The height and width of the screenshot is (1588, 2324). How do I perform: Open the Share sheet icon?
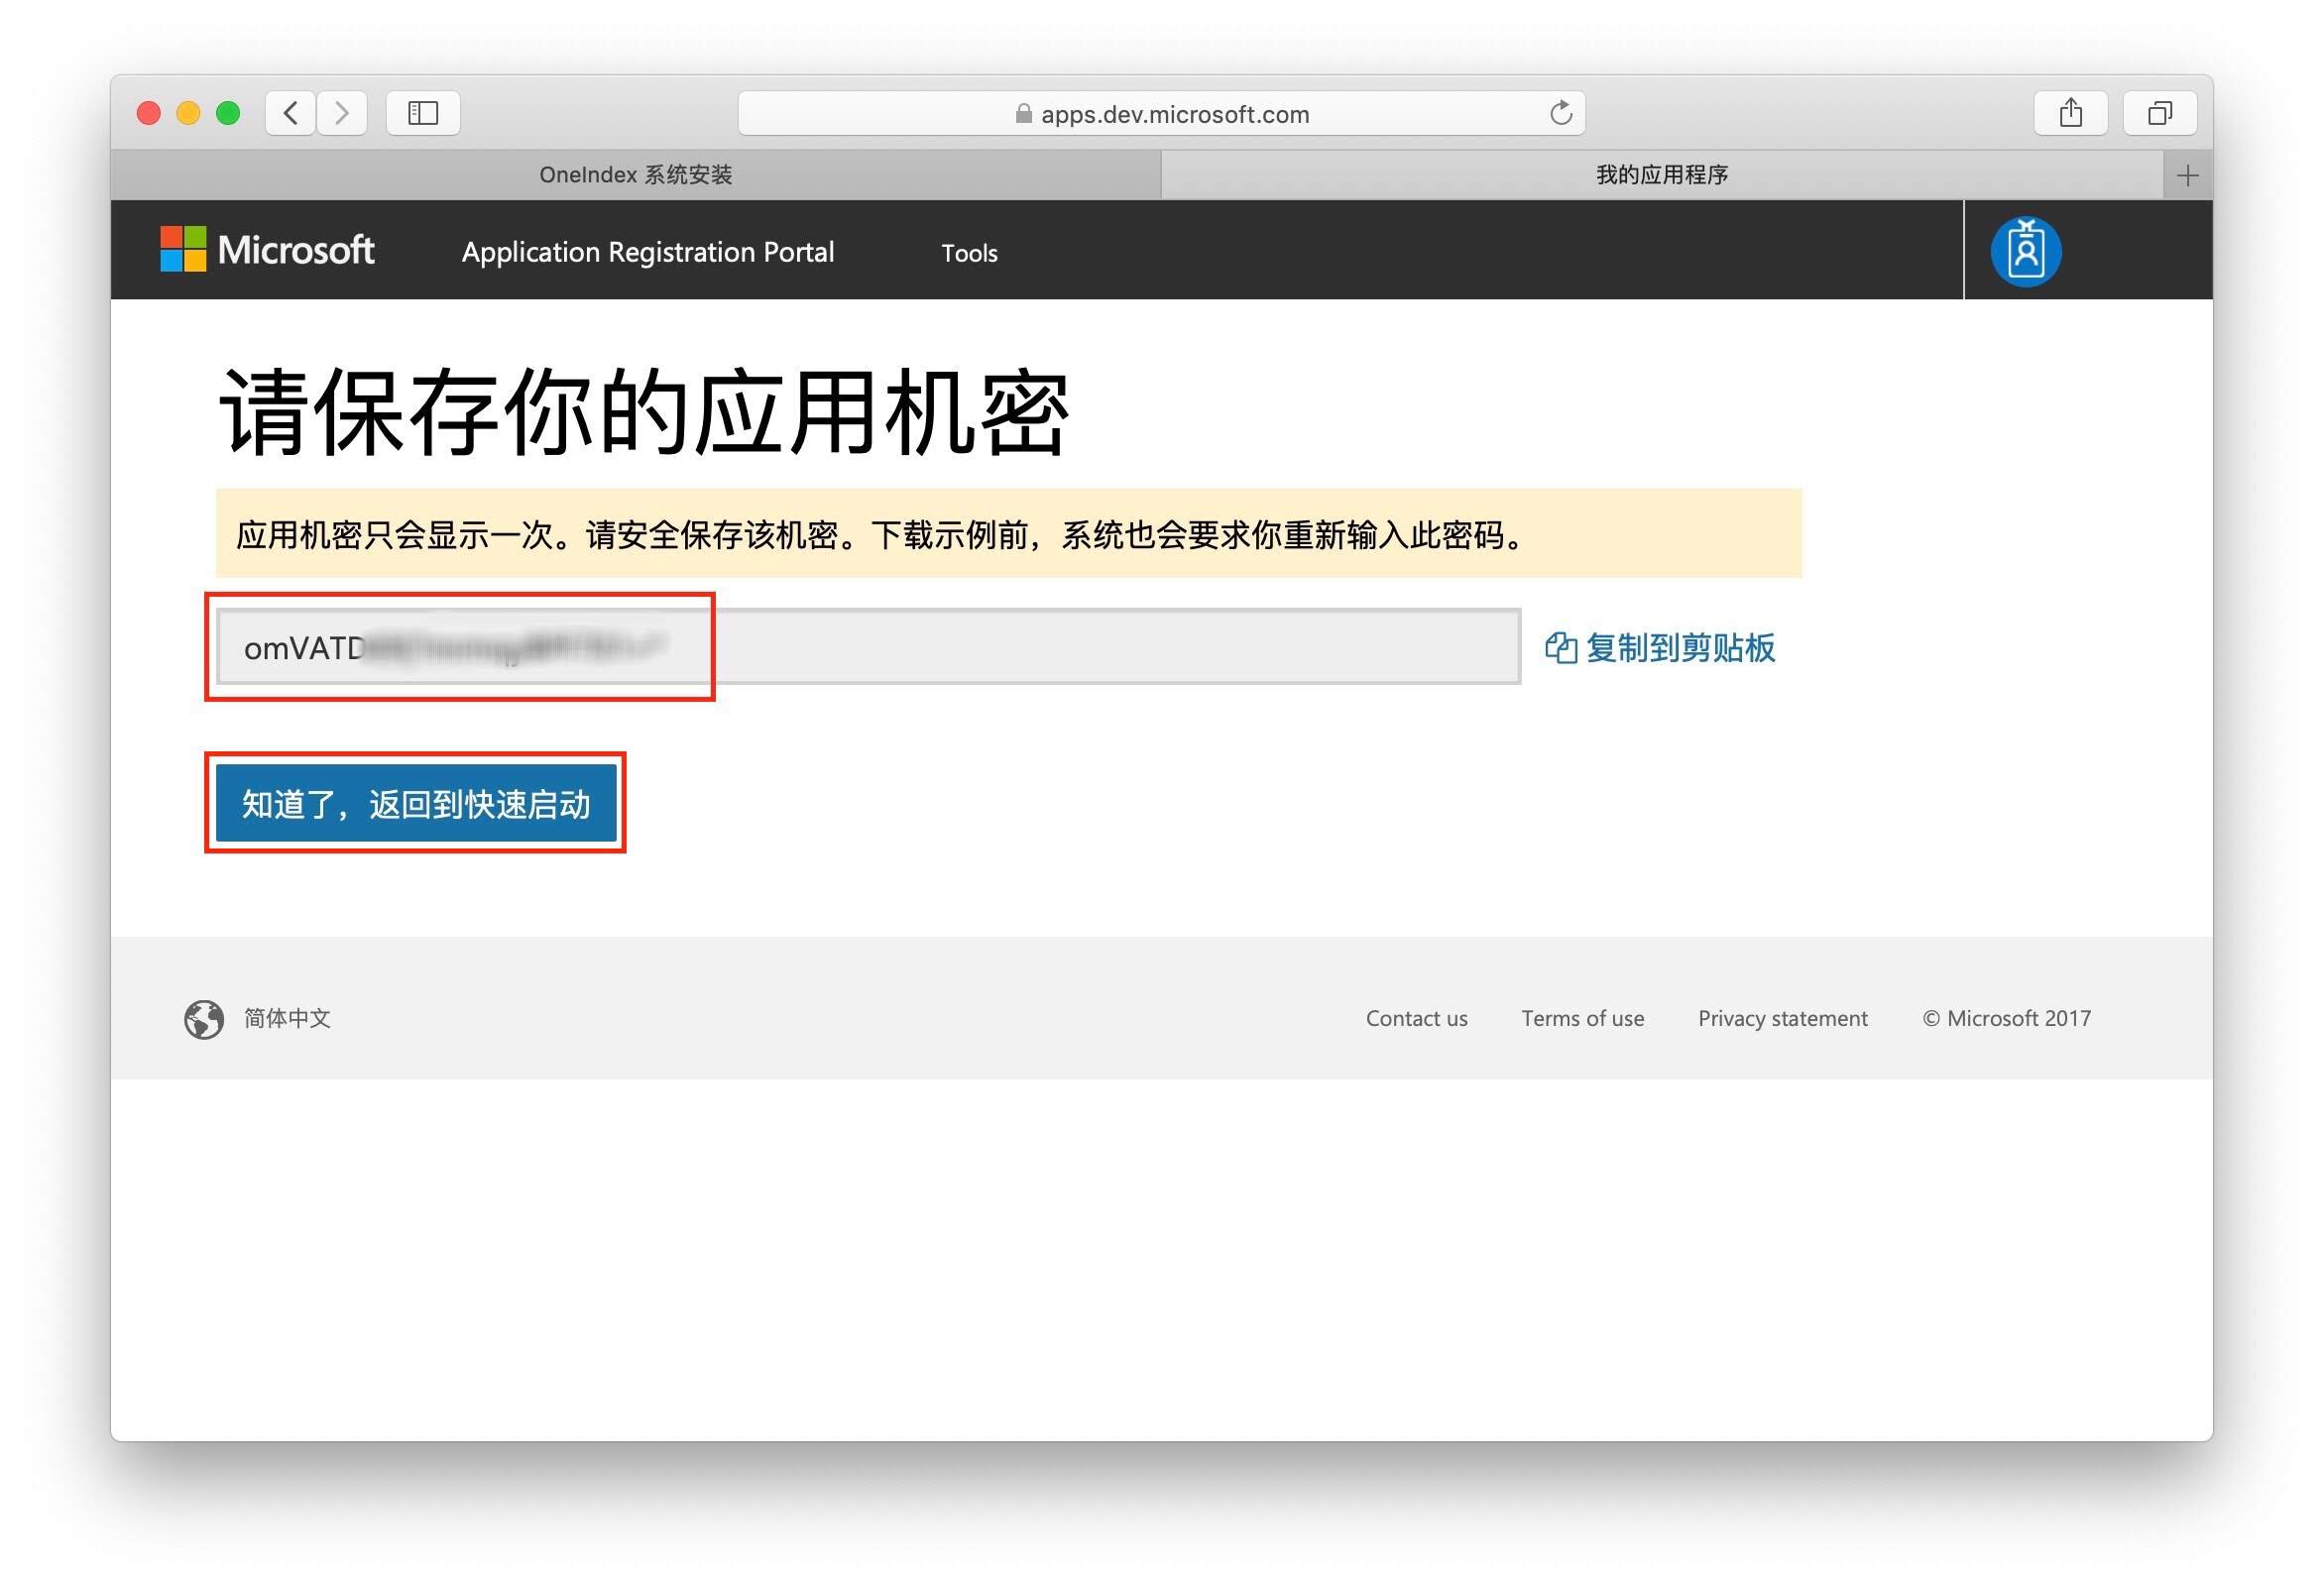tap(2070, 113)
